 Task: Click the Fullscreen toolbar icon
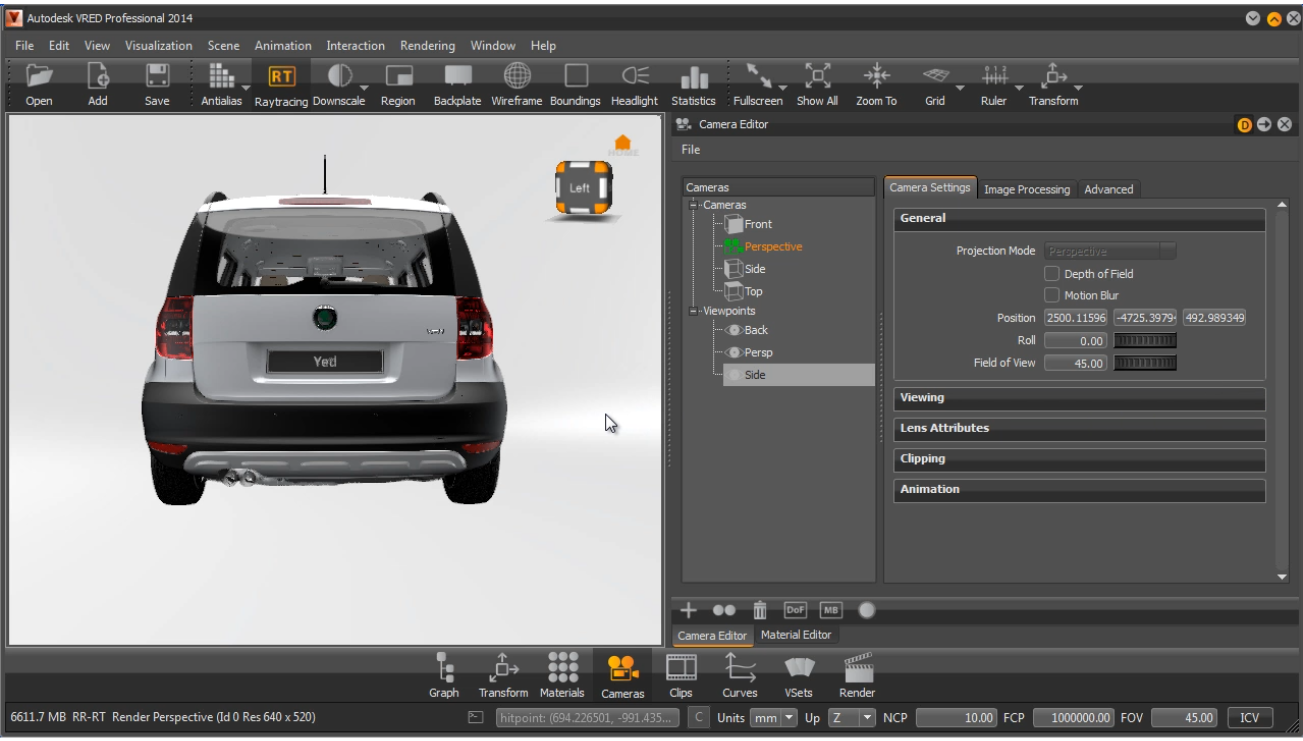[x=757, y=77]
